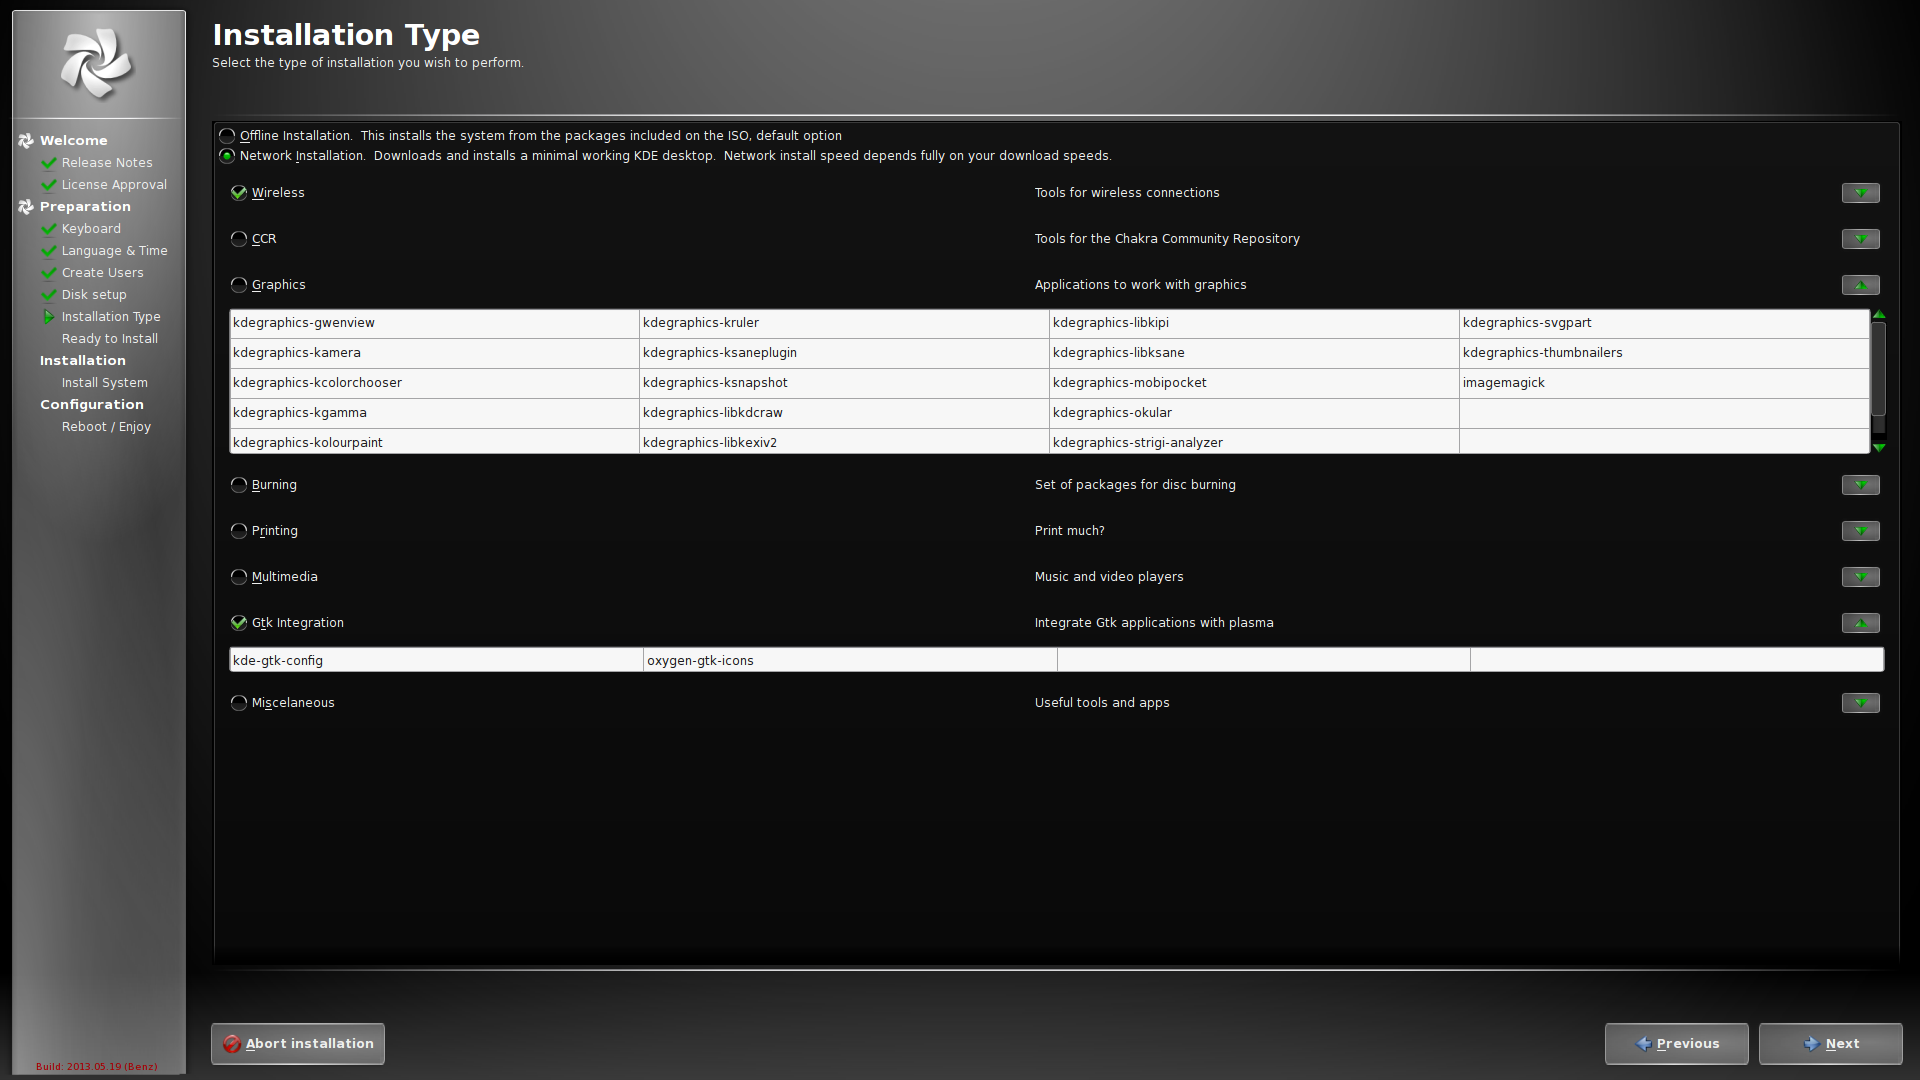Click the Graphics package list scrollbar down arrow

click(x=1879, y=447)
